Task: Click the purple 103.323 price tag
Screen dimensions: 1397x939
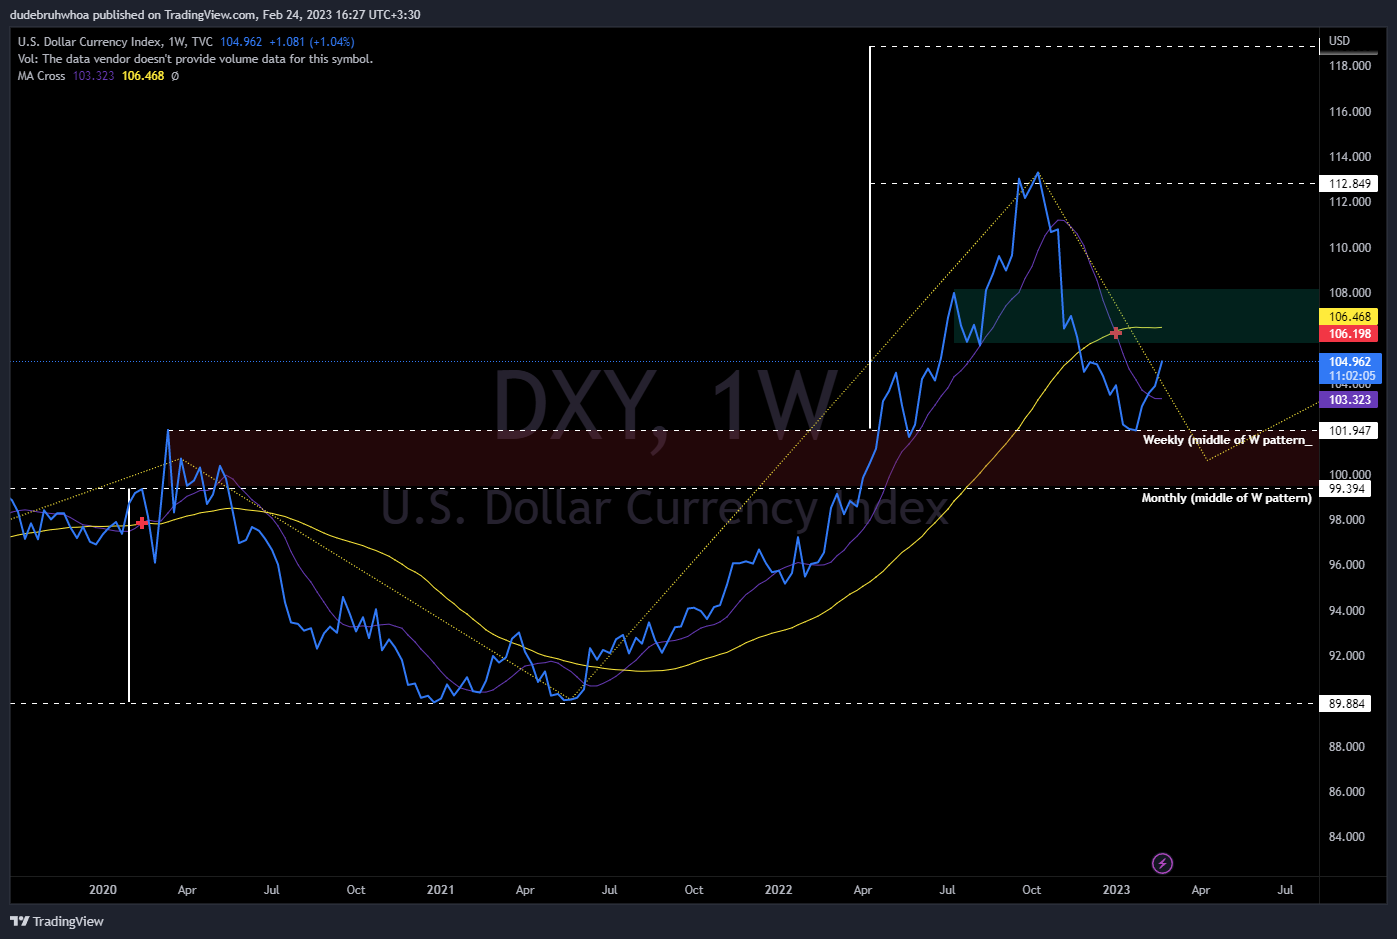Action: point(1349,399)
